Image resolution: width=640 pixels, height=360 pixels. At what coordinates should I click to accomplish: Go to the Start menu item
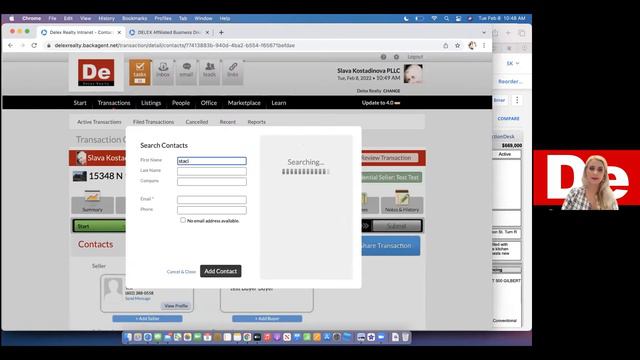point(80,103)
